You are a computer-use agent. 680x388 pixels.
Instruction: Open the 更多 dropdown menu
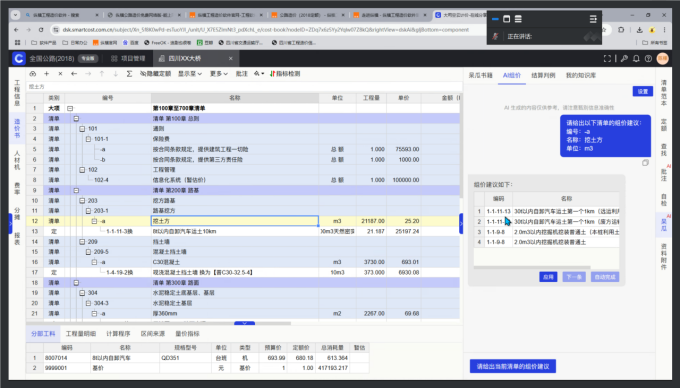tap(219, 74)
